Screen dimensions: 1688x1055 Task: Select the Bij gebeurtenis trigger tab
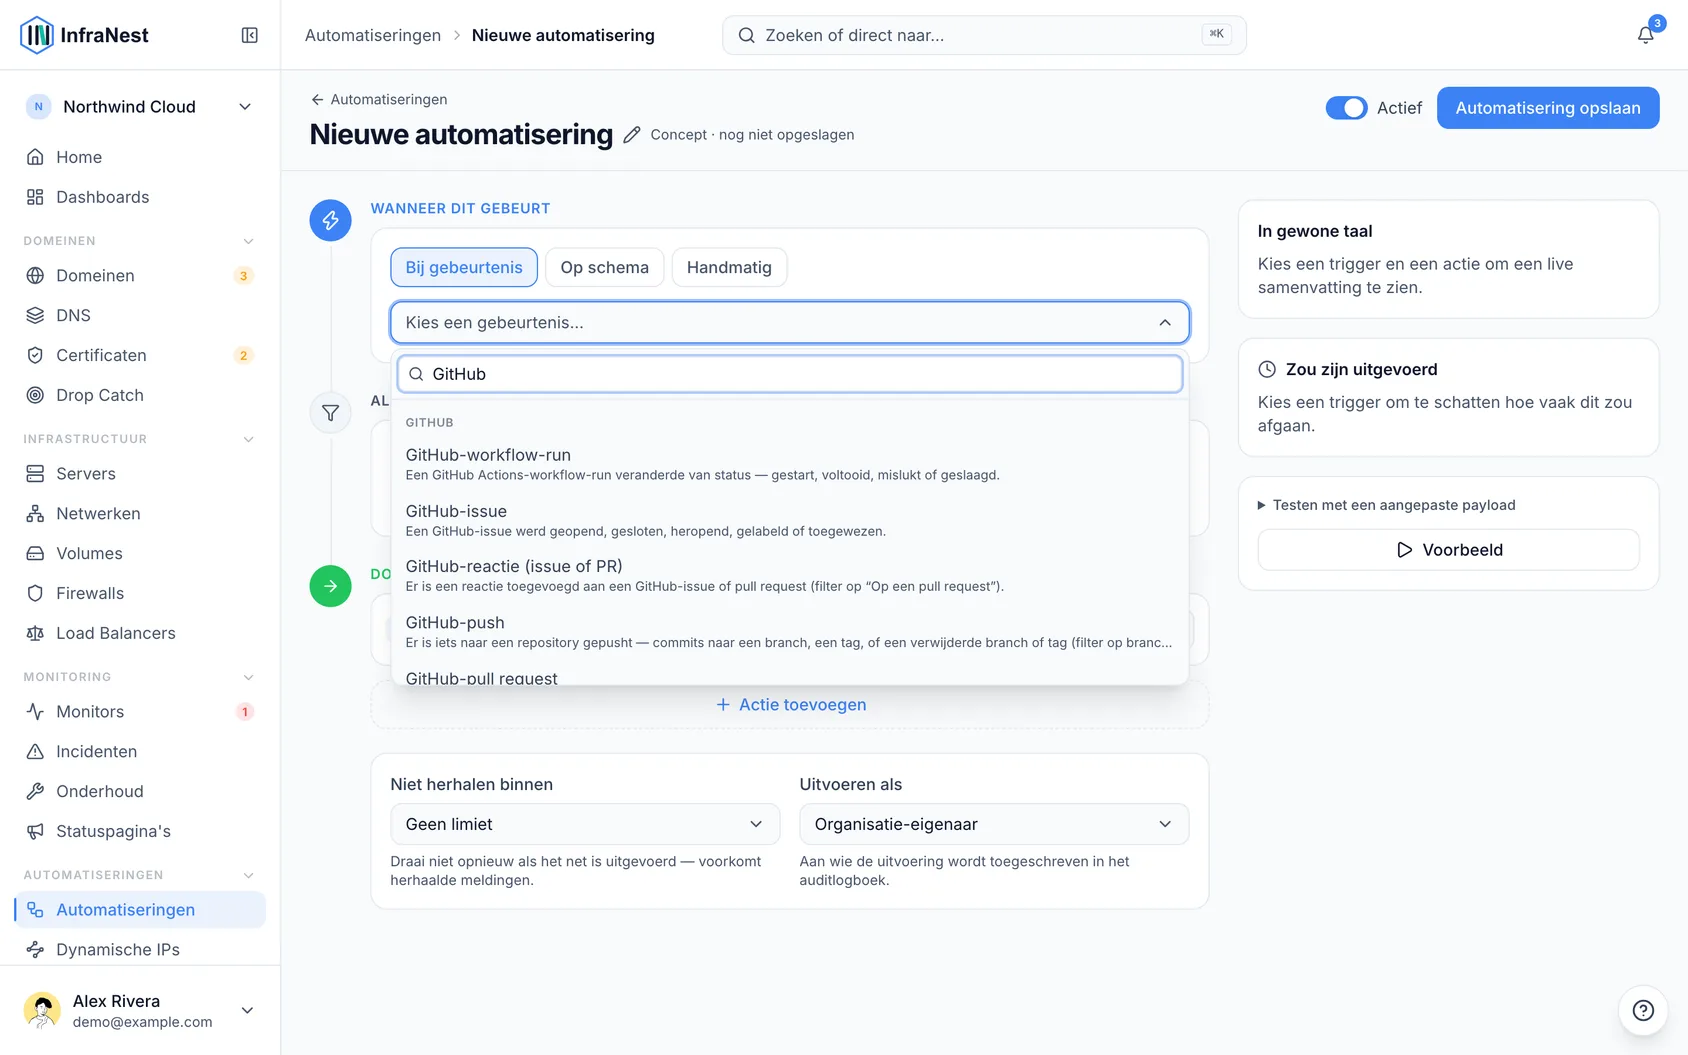(x=464, y=267)
